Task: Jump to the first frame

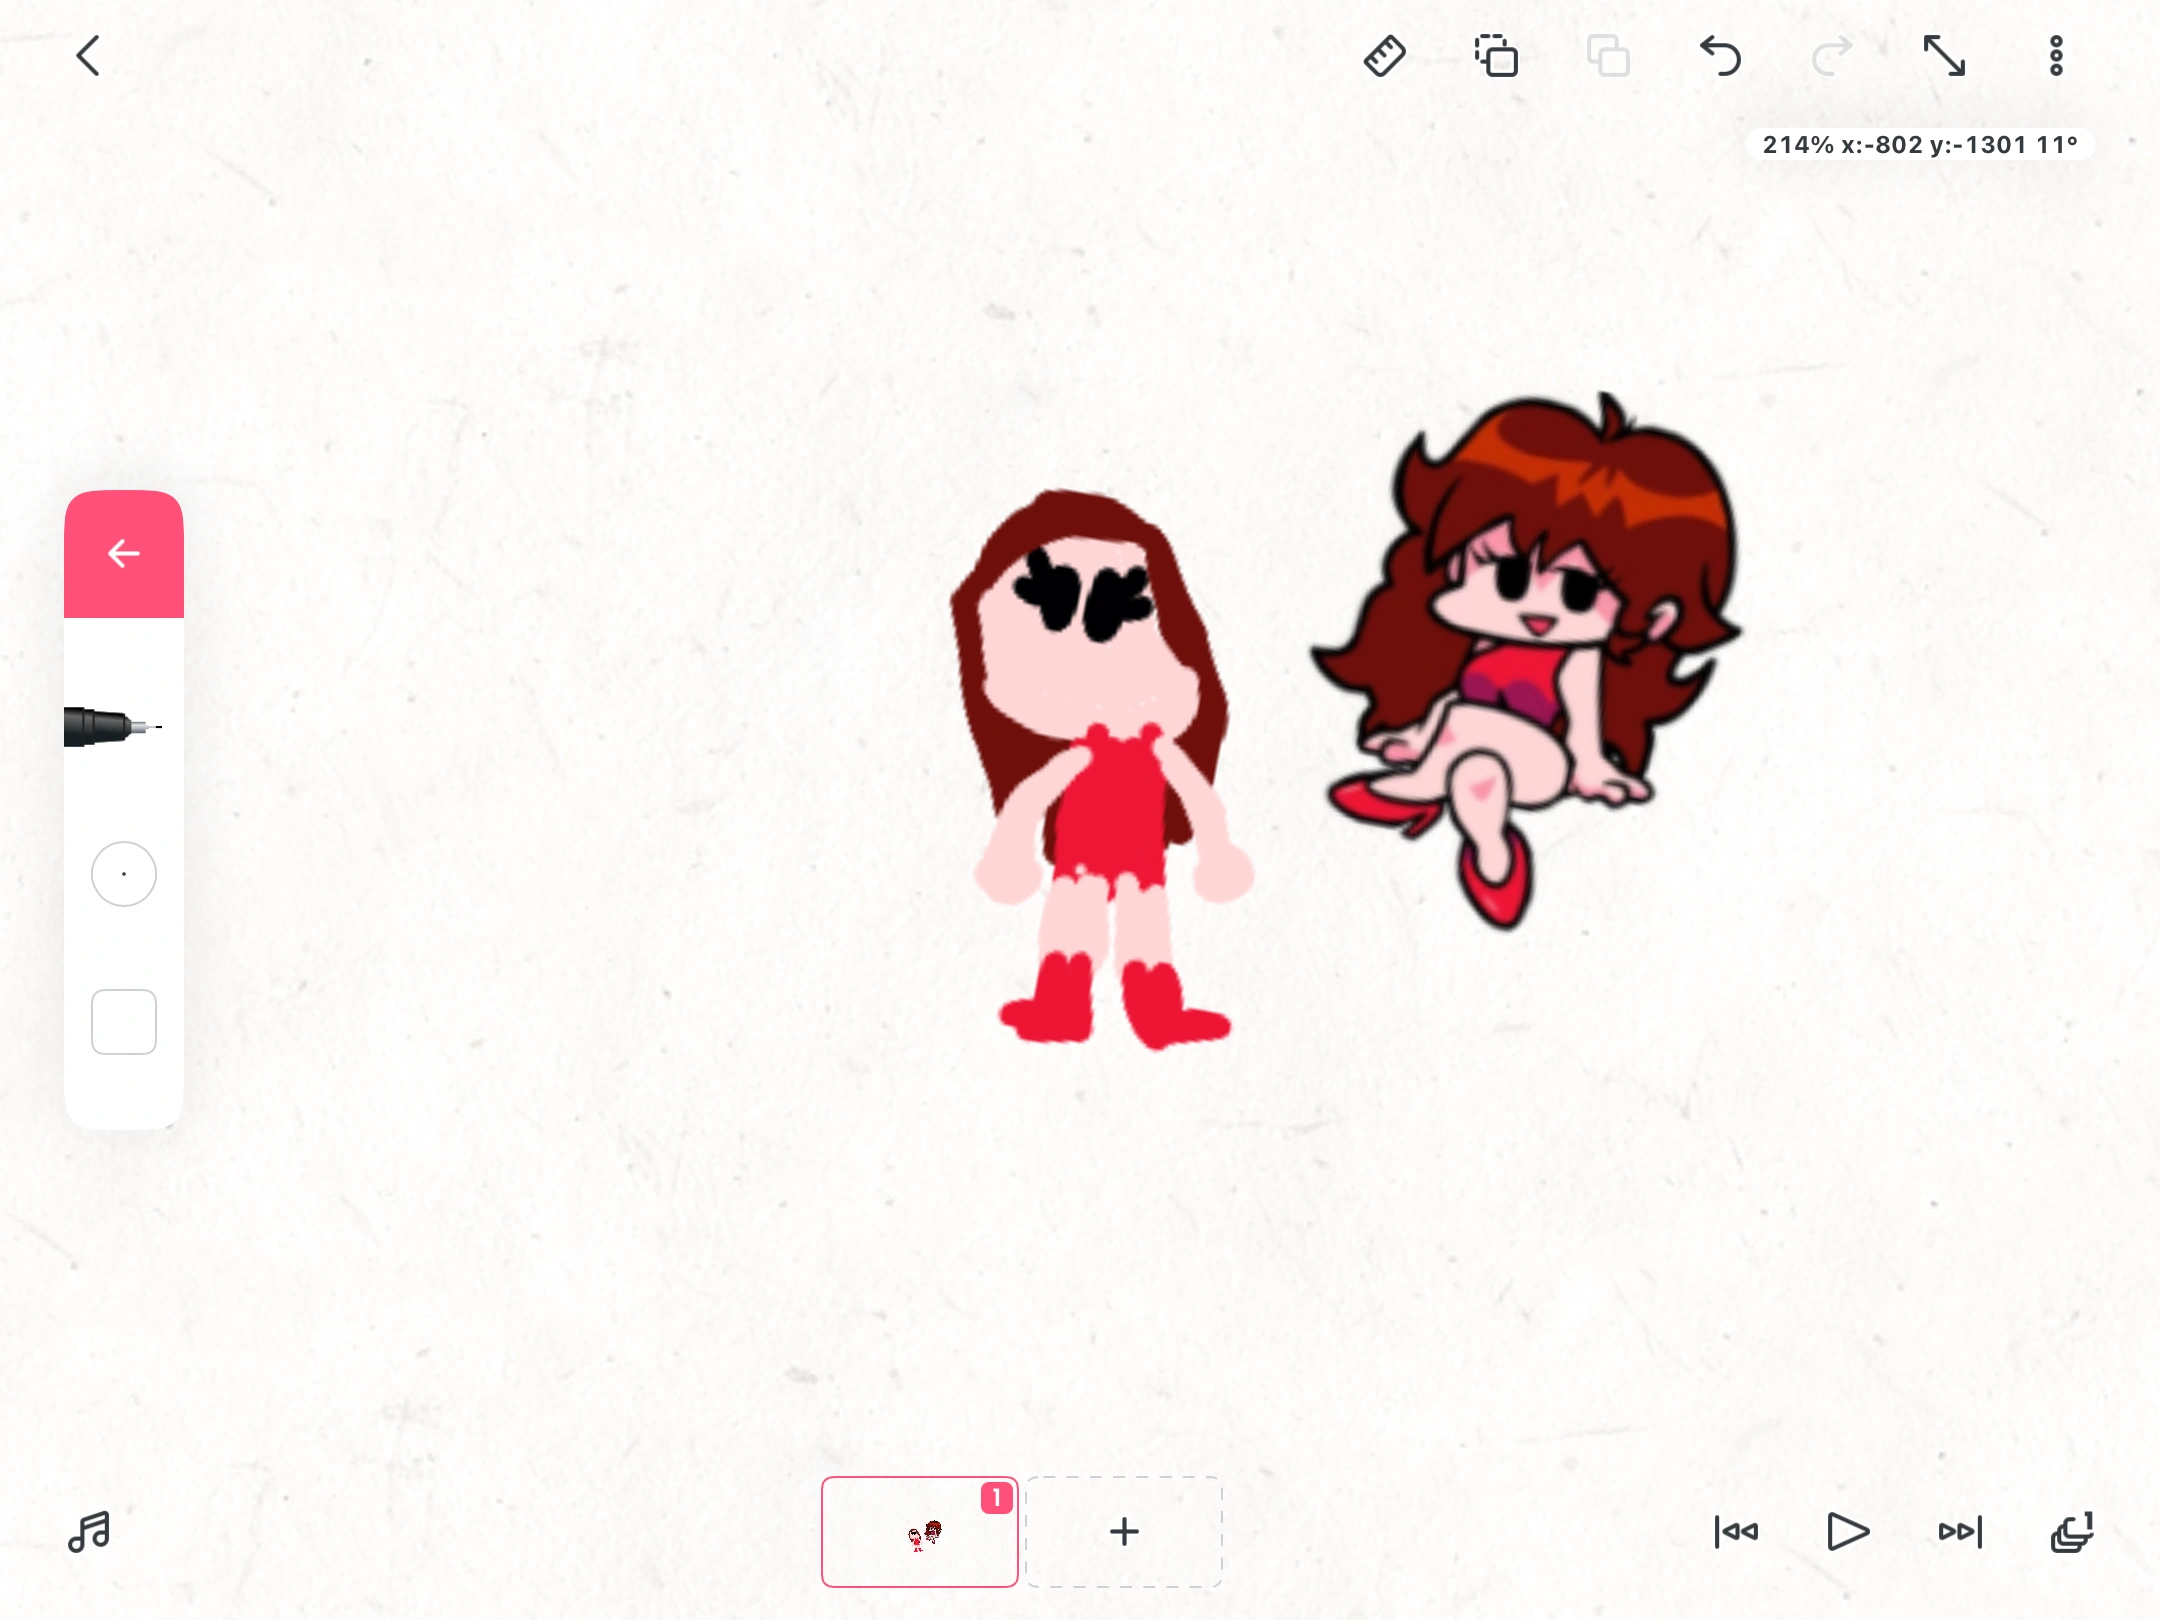Action: pos(1736,1531)
